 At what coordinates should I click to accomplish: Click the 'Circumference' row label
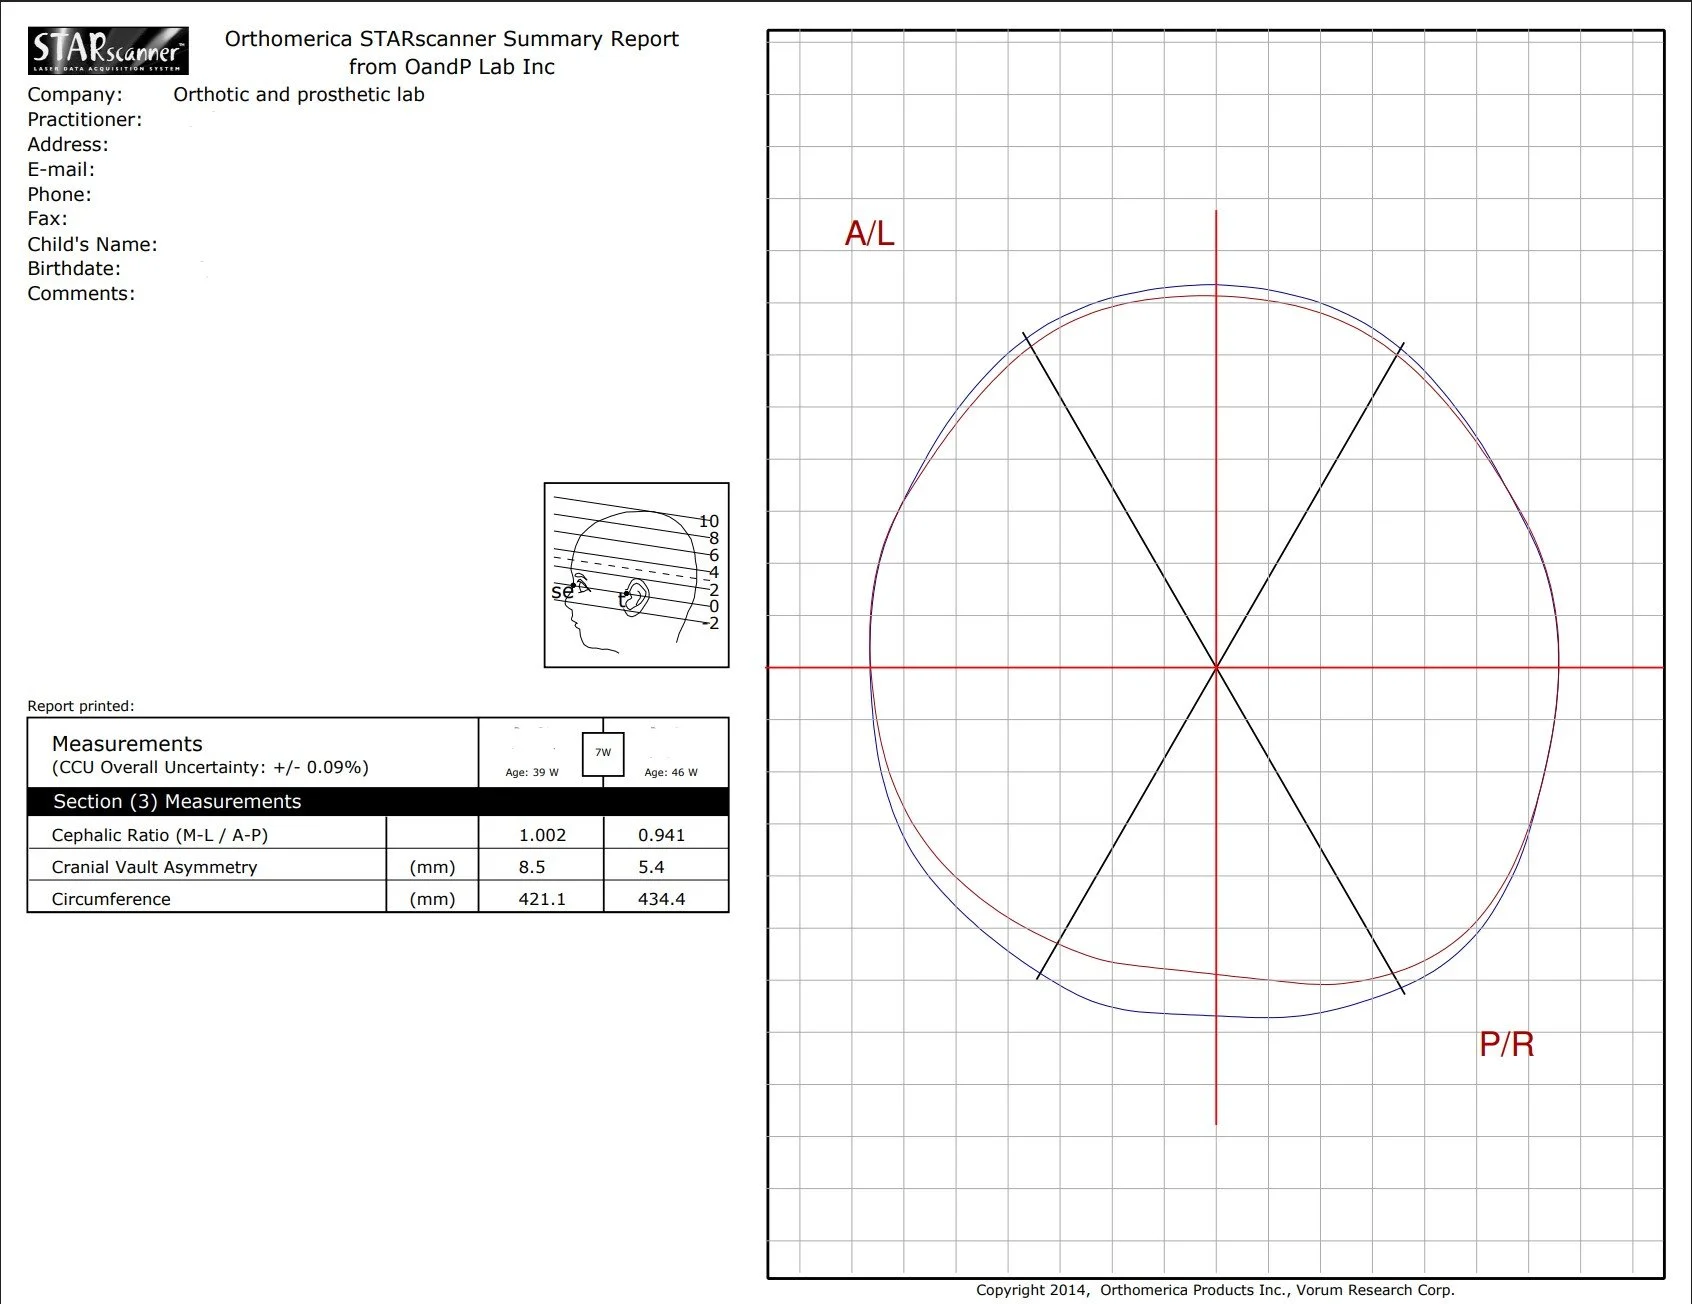(x=111, y=899)
